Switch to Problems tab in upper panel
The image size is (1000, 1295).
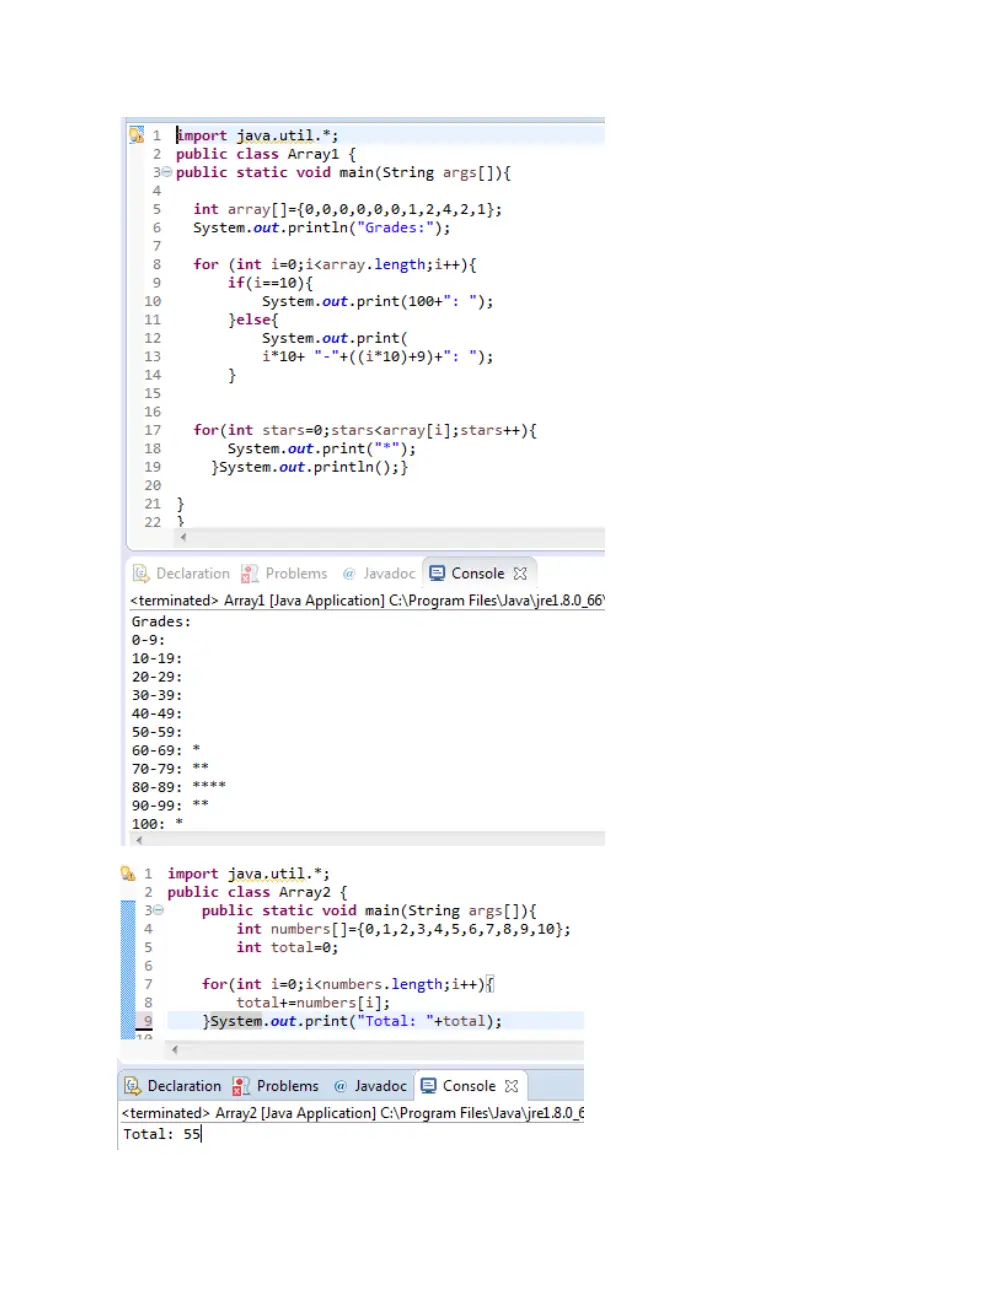[285, 573]
